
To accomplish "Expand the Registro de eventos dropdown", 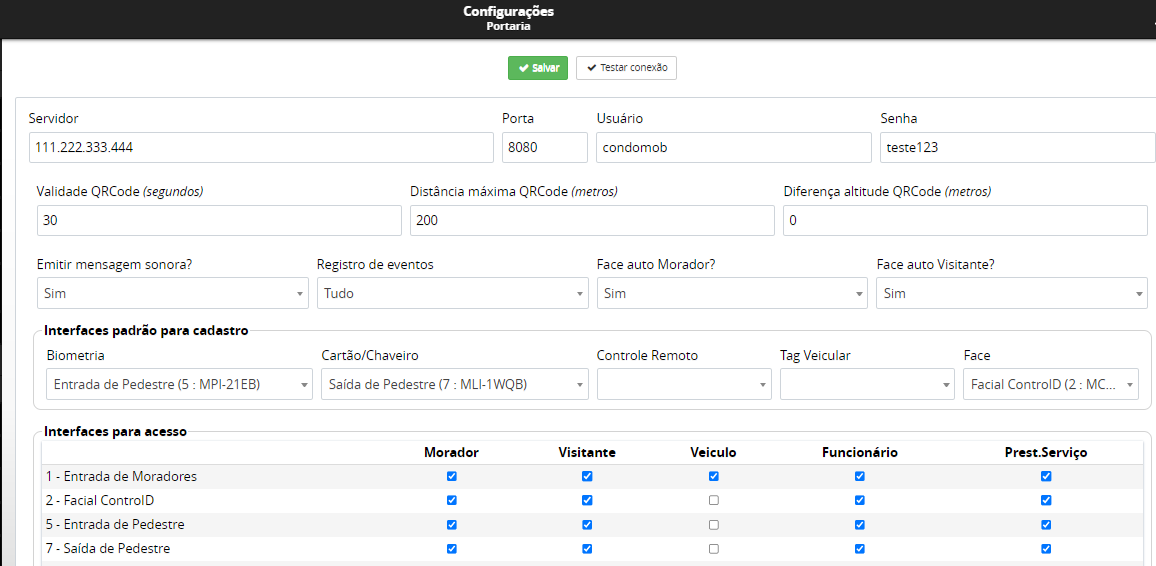I will click(452, 294).
